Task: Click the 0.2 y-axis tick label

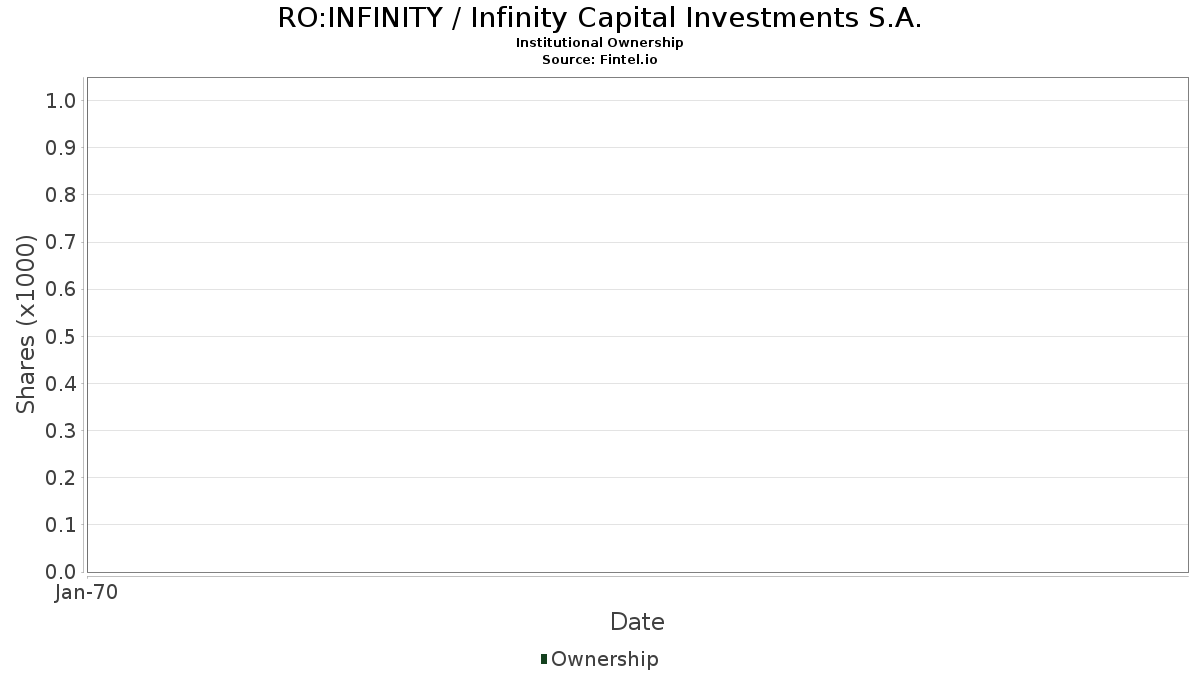Action: (61, 477)
